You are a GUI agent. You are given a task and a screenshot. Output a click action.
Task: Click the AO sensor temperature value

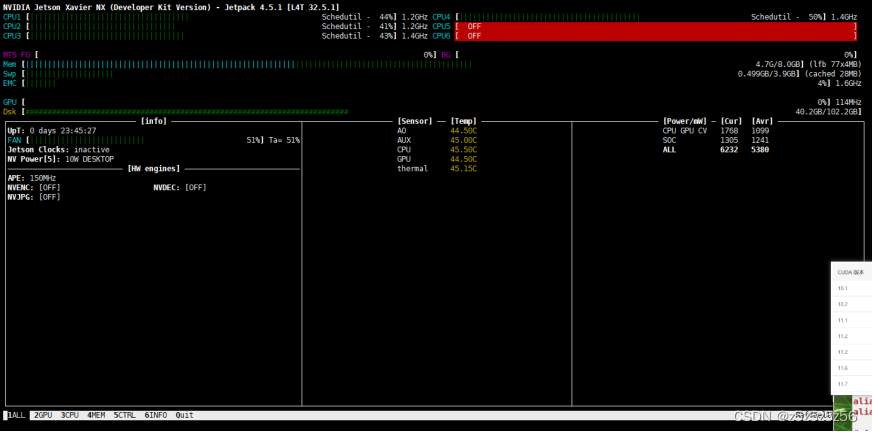pos(464,131)
